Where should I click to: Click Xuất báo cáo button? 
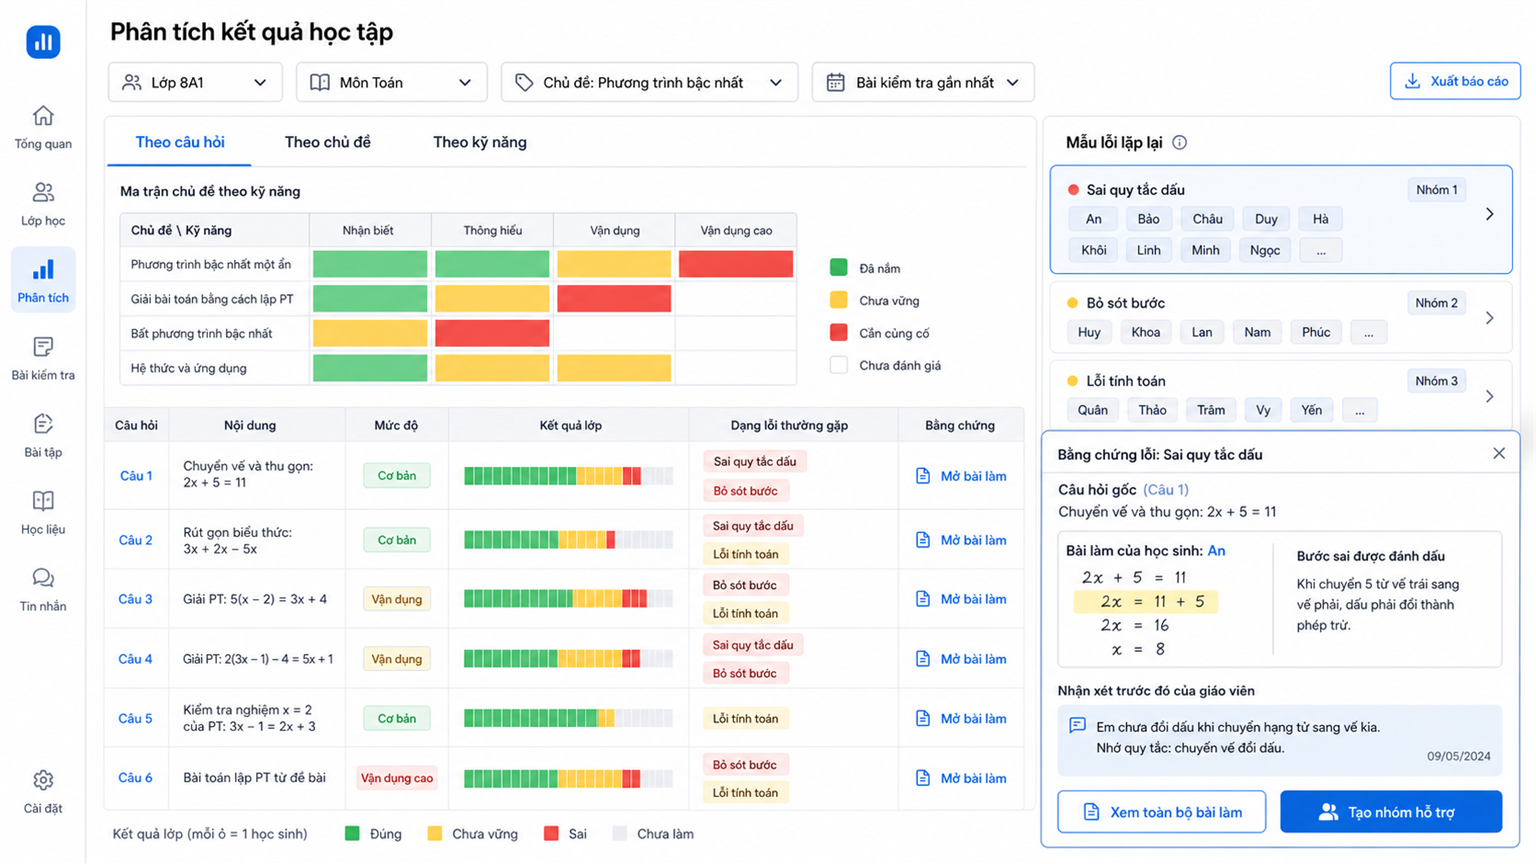coord(1455,81)
